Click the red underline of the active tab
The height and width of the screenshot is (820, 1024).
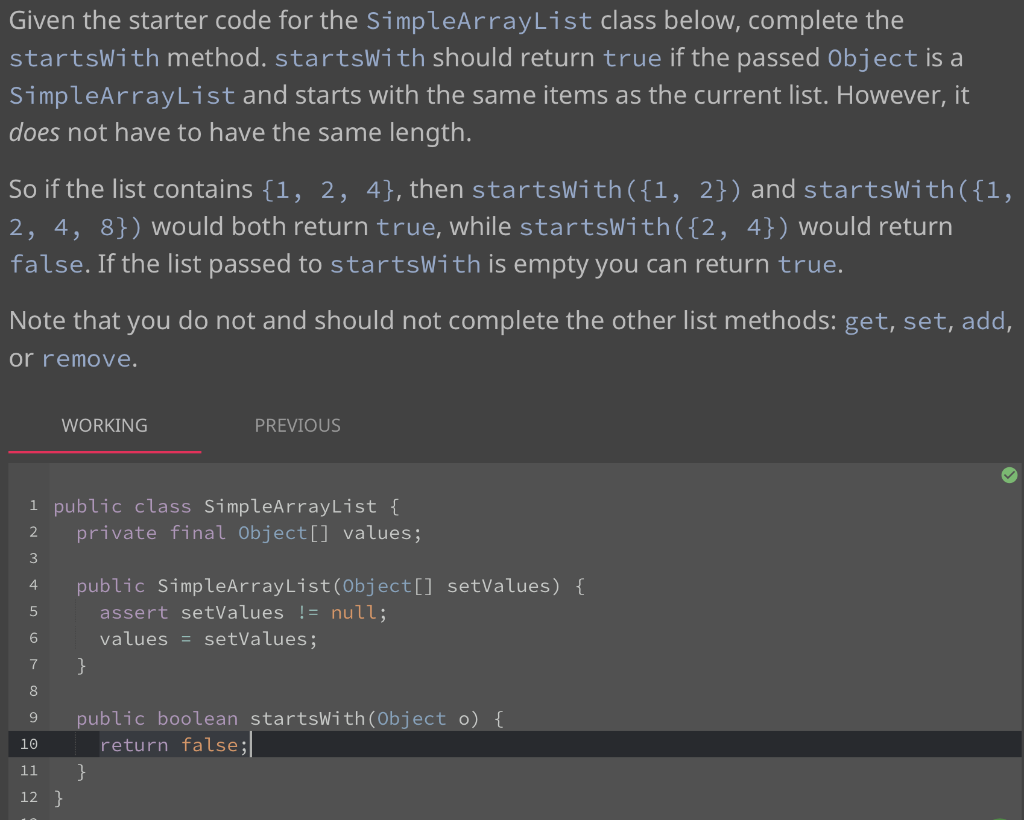pyautogui.click(x=104, y=451)
